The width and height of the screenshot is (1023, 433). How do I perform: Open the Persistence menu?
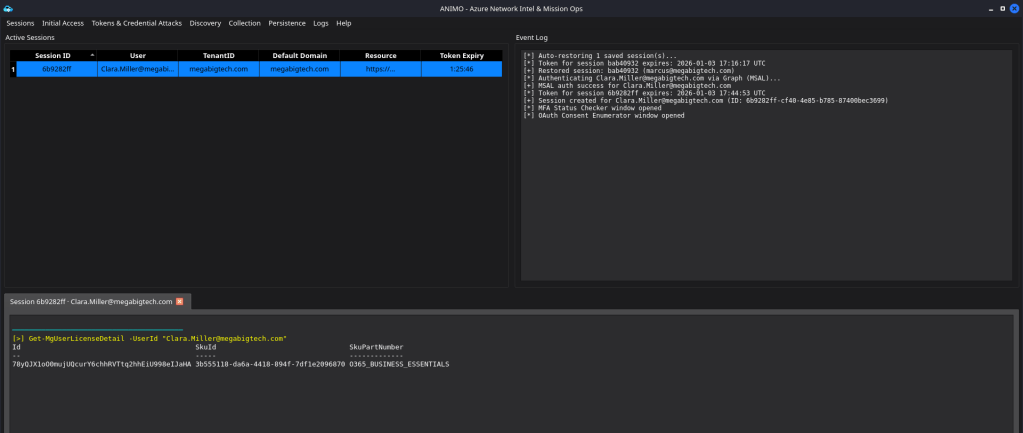[x=287, y=23]
